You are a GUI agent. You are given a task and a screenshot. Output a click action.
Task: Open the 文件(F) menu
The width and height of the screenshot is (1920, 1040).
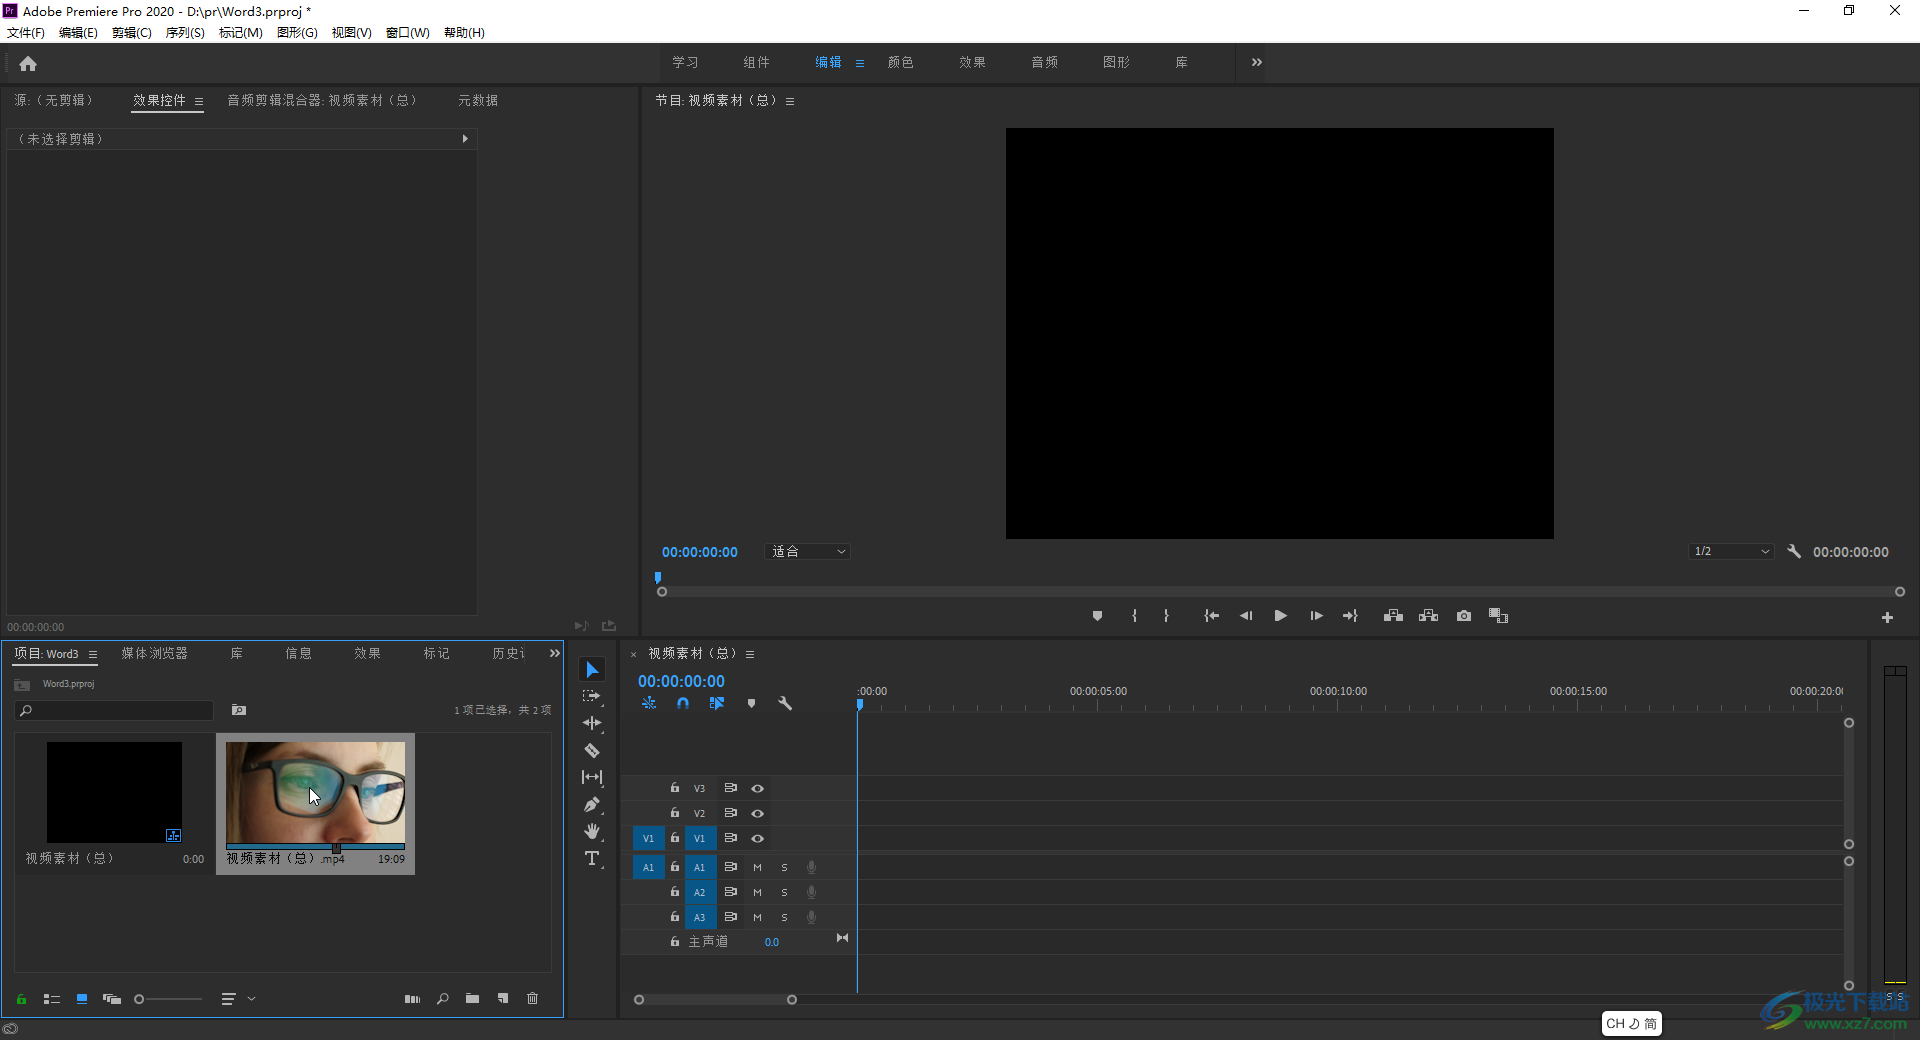coord(26,33)
